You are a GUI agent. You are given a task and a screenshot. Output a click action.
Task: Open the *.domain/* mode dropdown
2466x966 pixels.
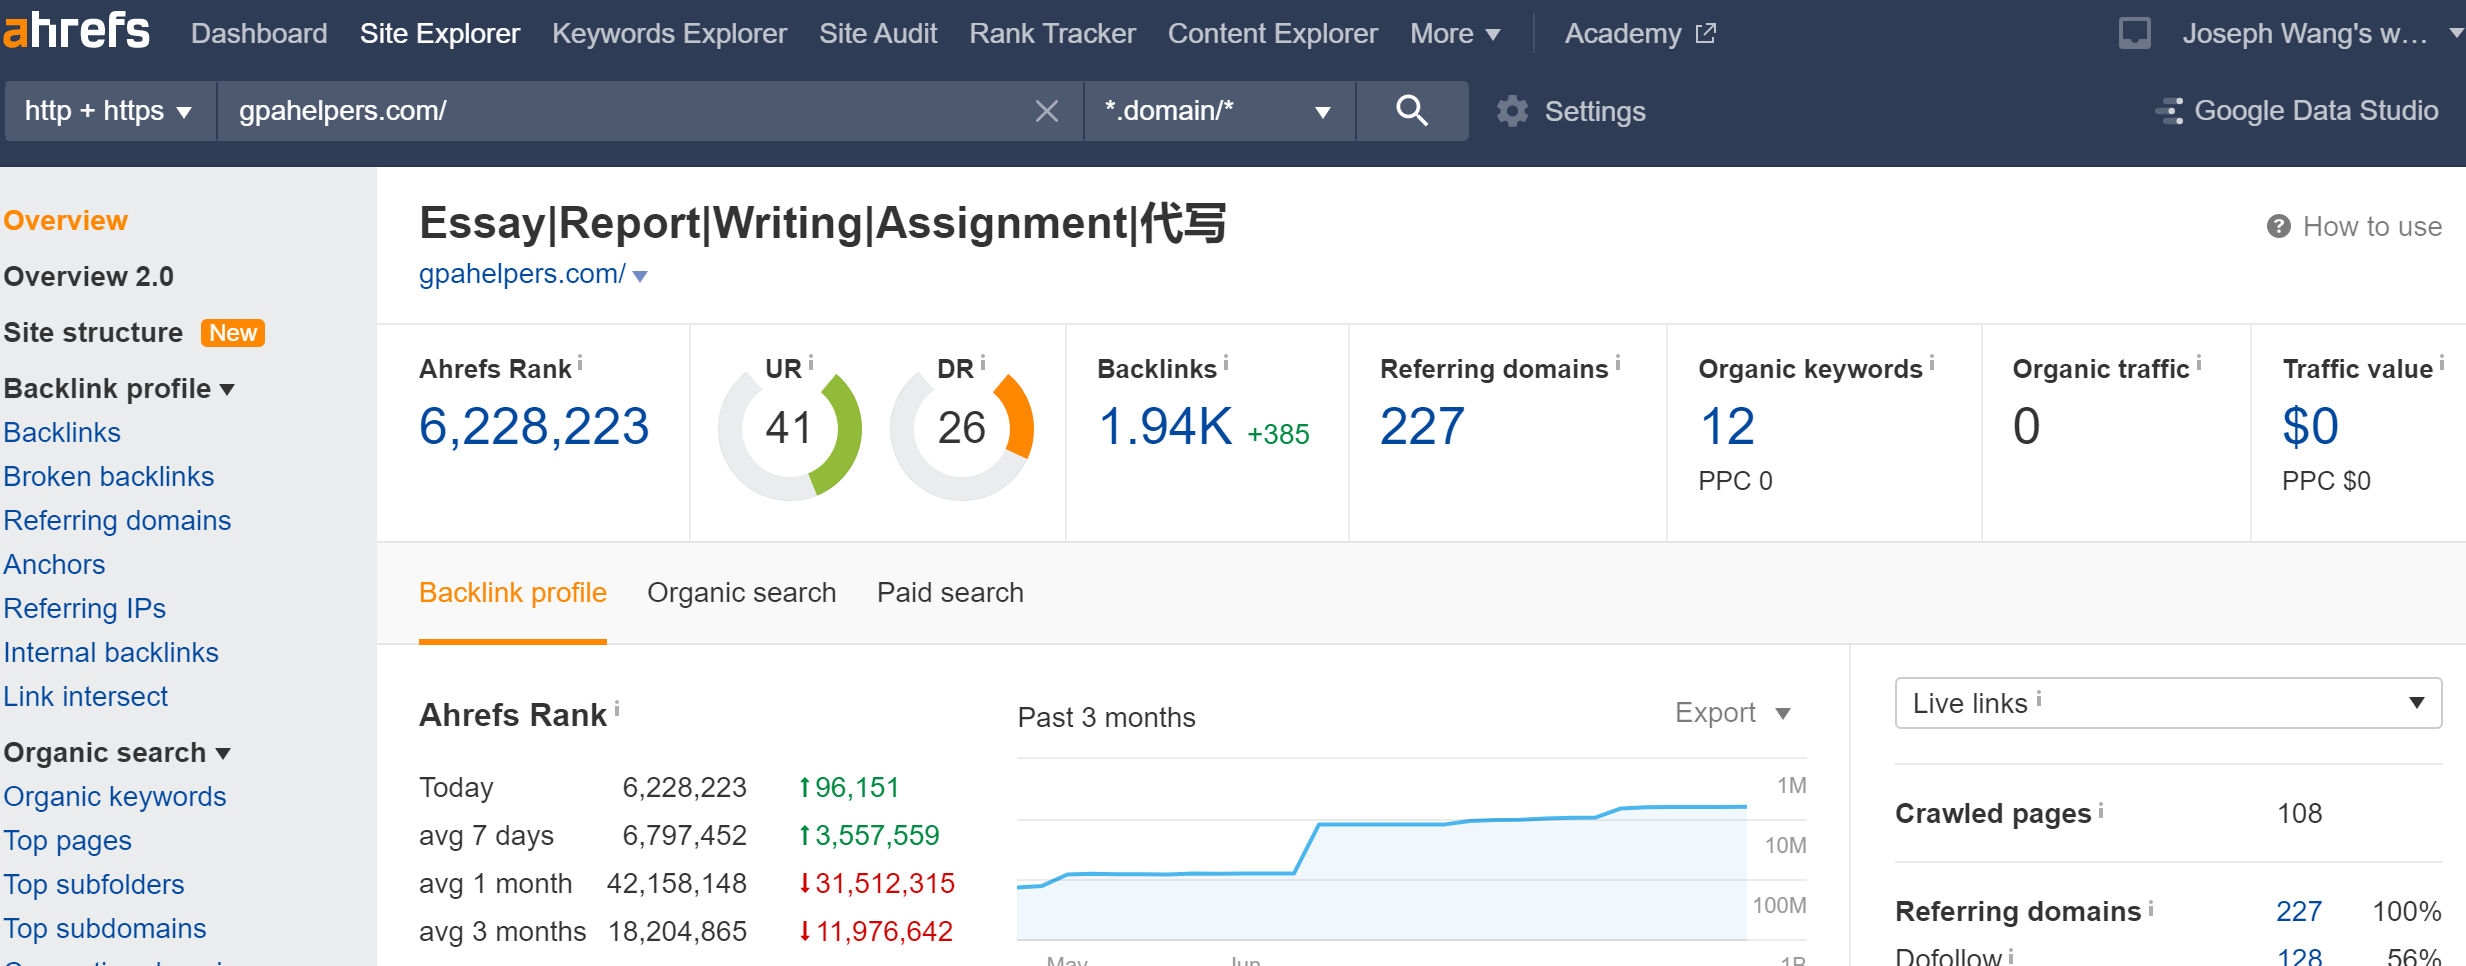click(1219, 111)
